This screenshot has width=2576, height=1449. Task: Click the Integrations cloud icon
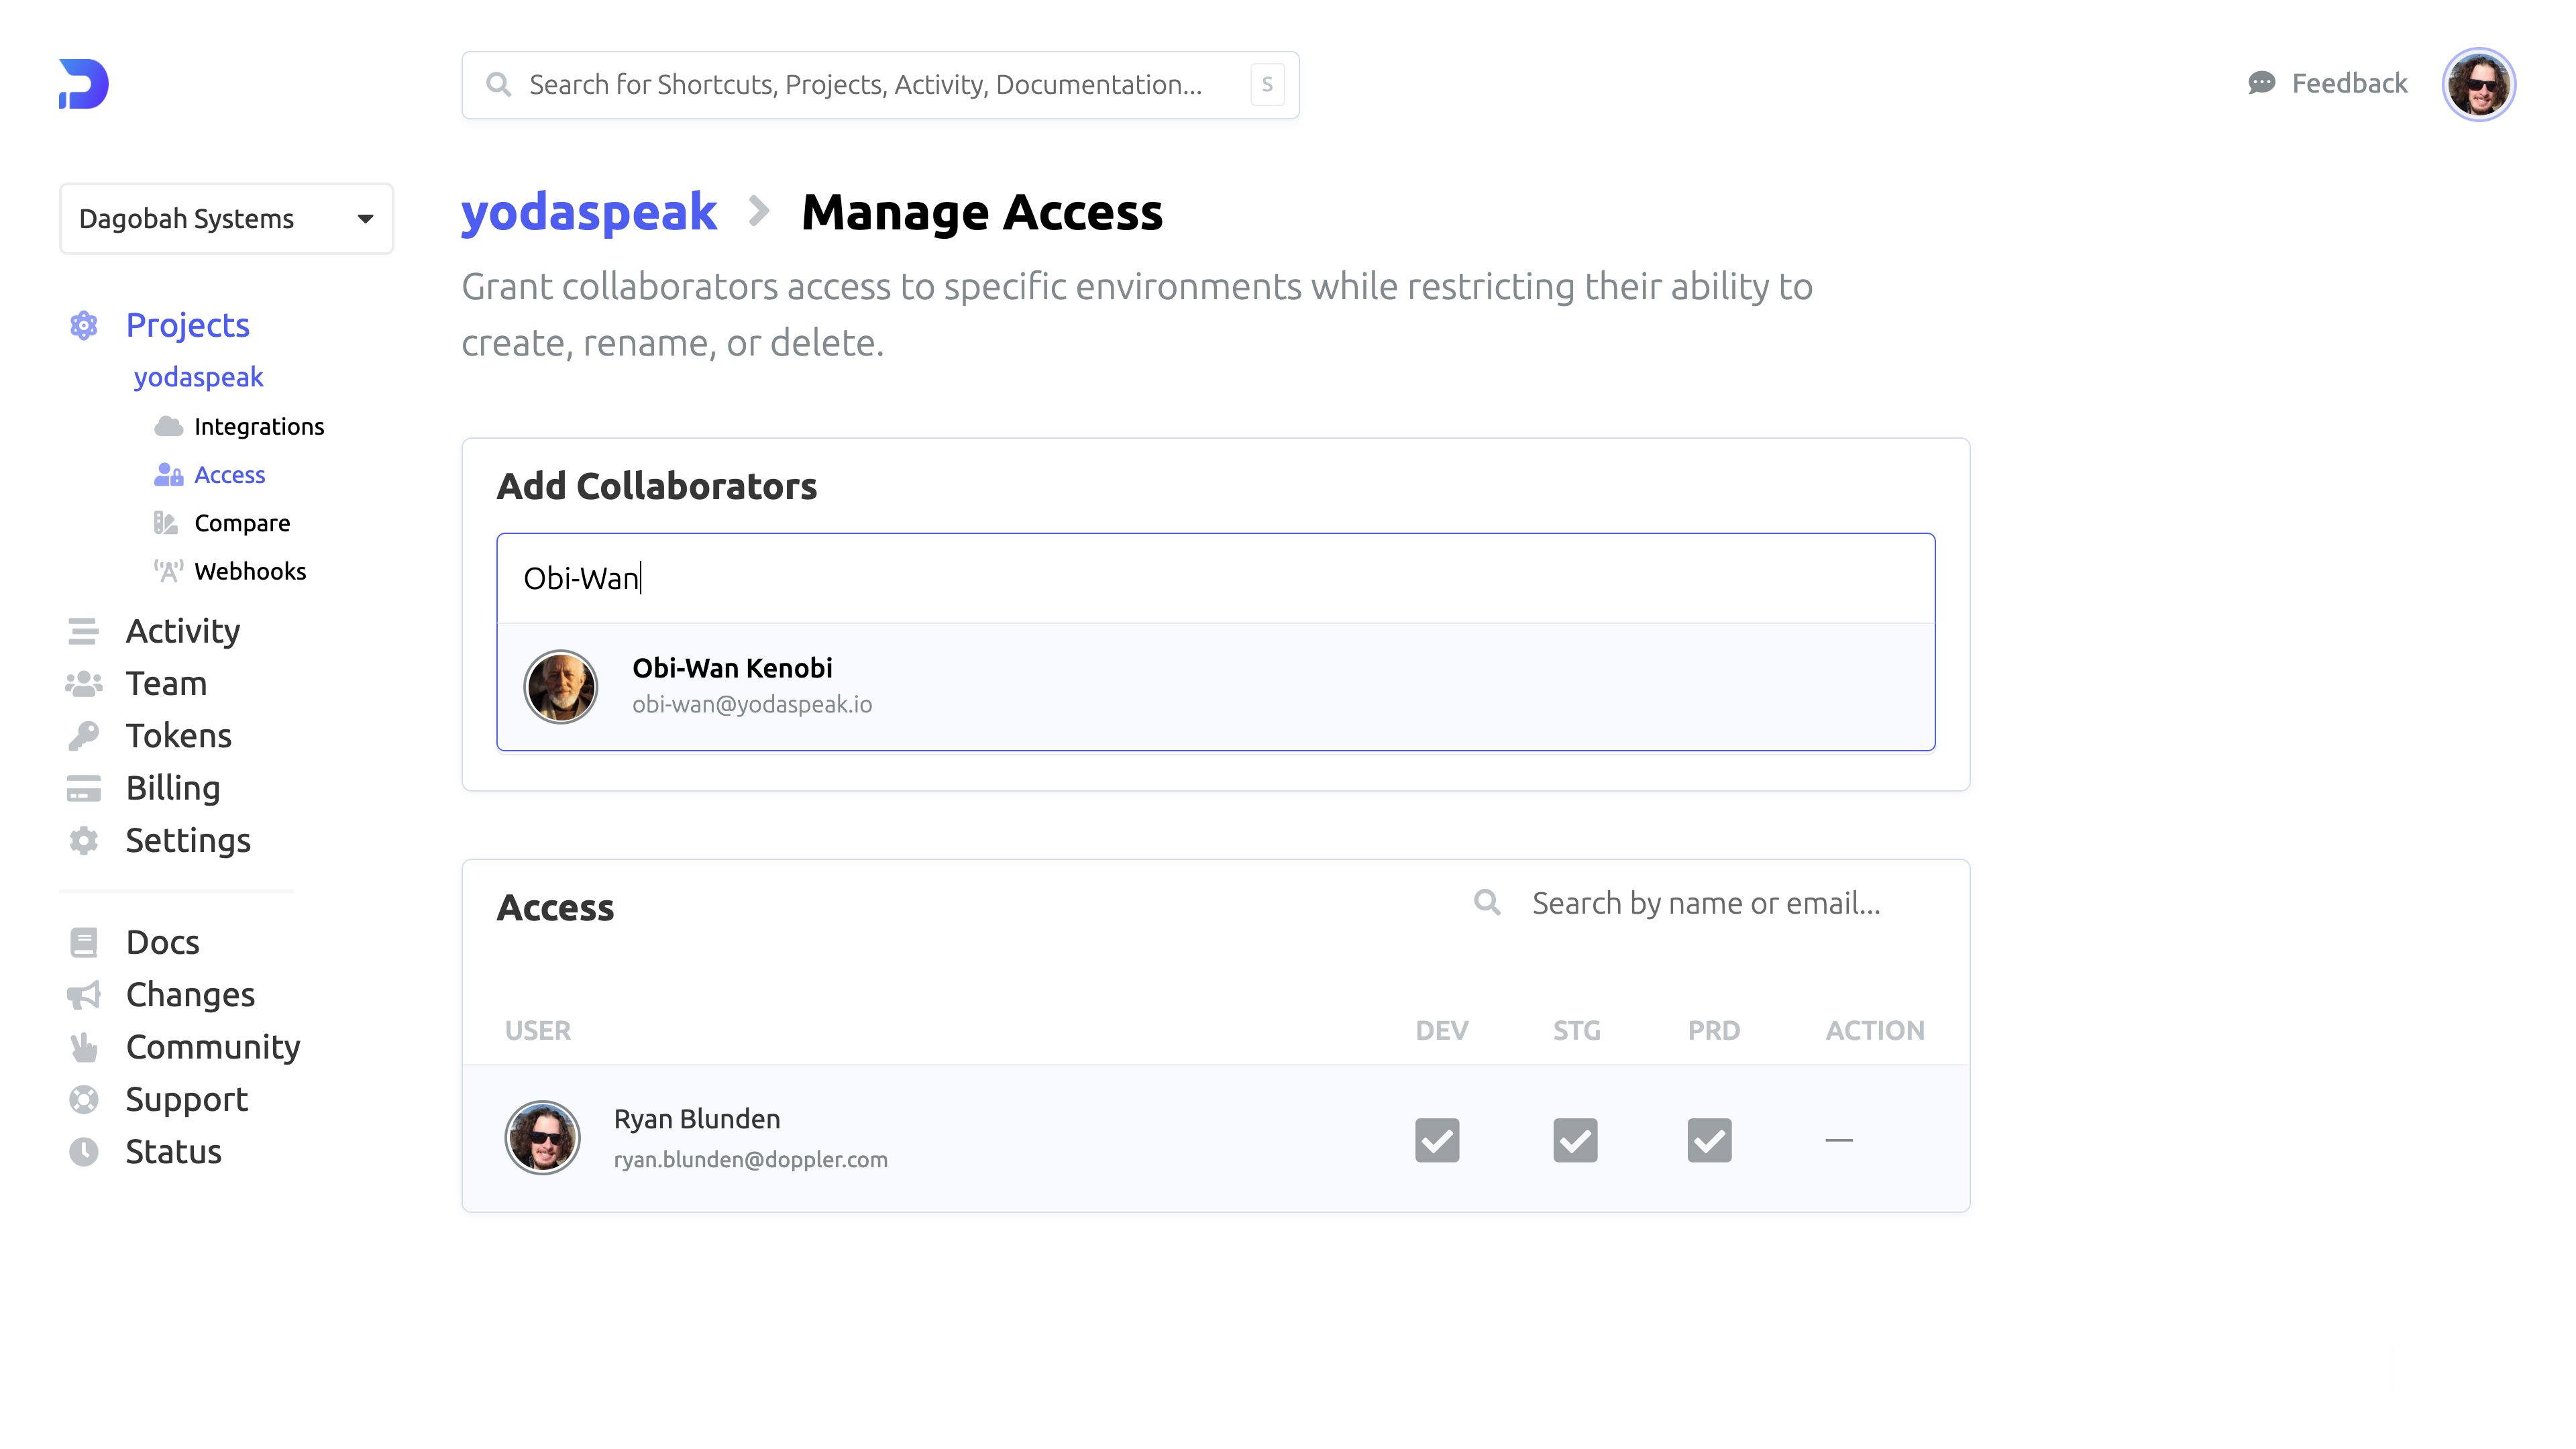pos(168,427)
